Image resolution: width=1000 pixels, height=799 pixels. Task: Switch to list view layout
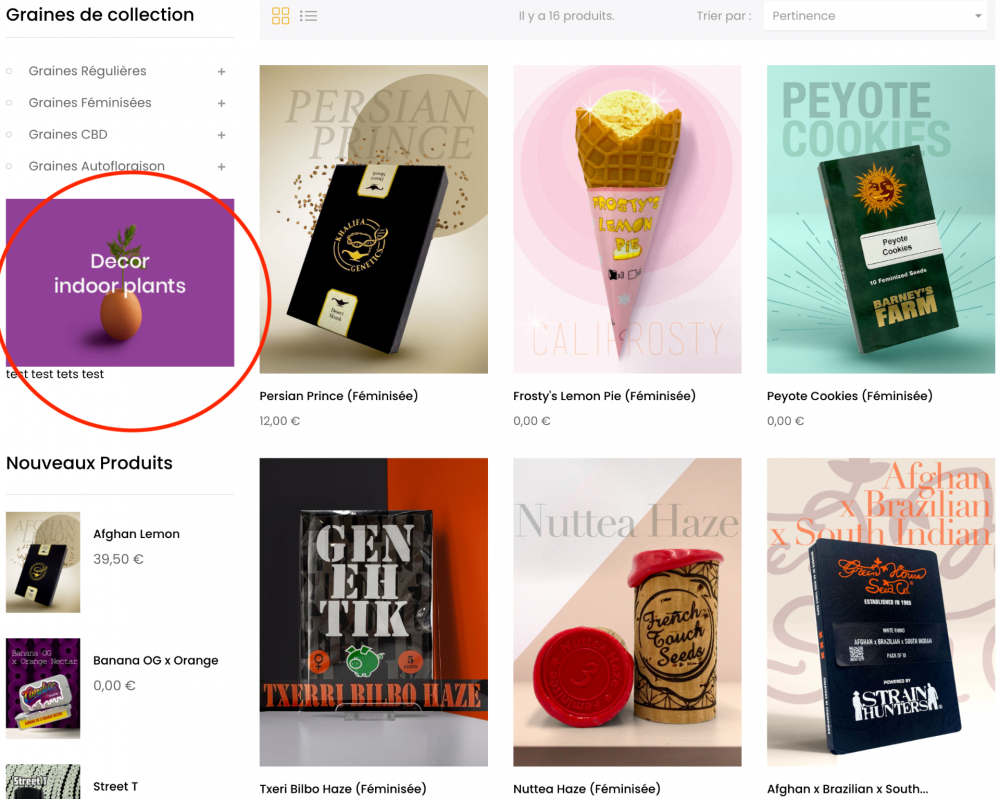point(309,16)
